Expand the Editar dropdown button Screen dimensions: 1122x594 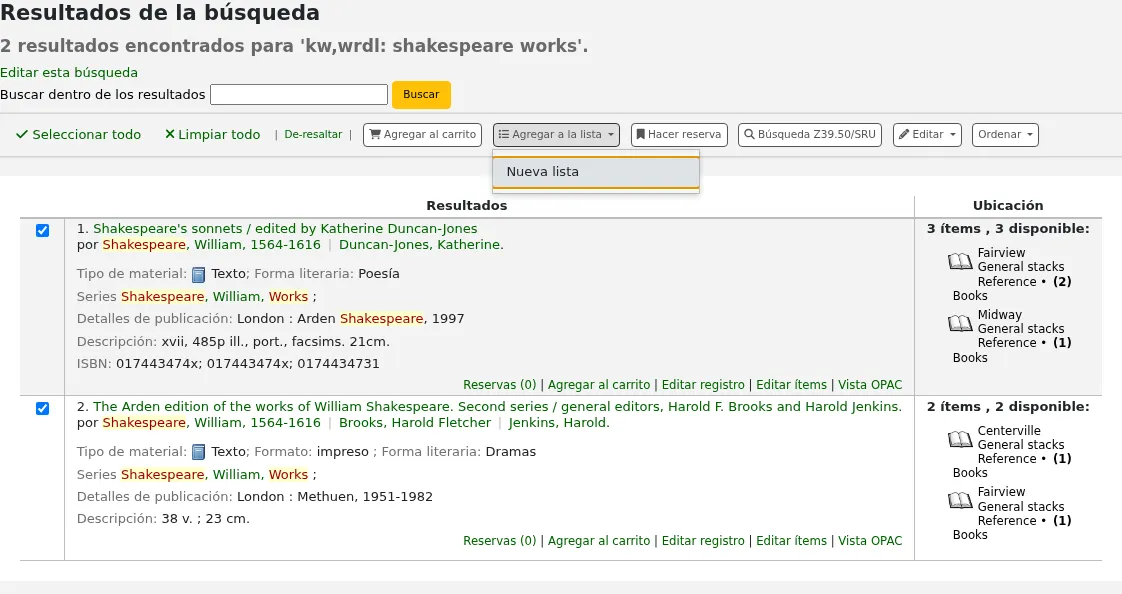[x=927, y=135]
